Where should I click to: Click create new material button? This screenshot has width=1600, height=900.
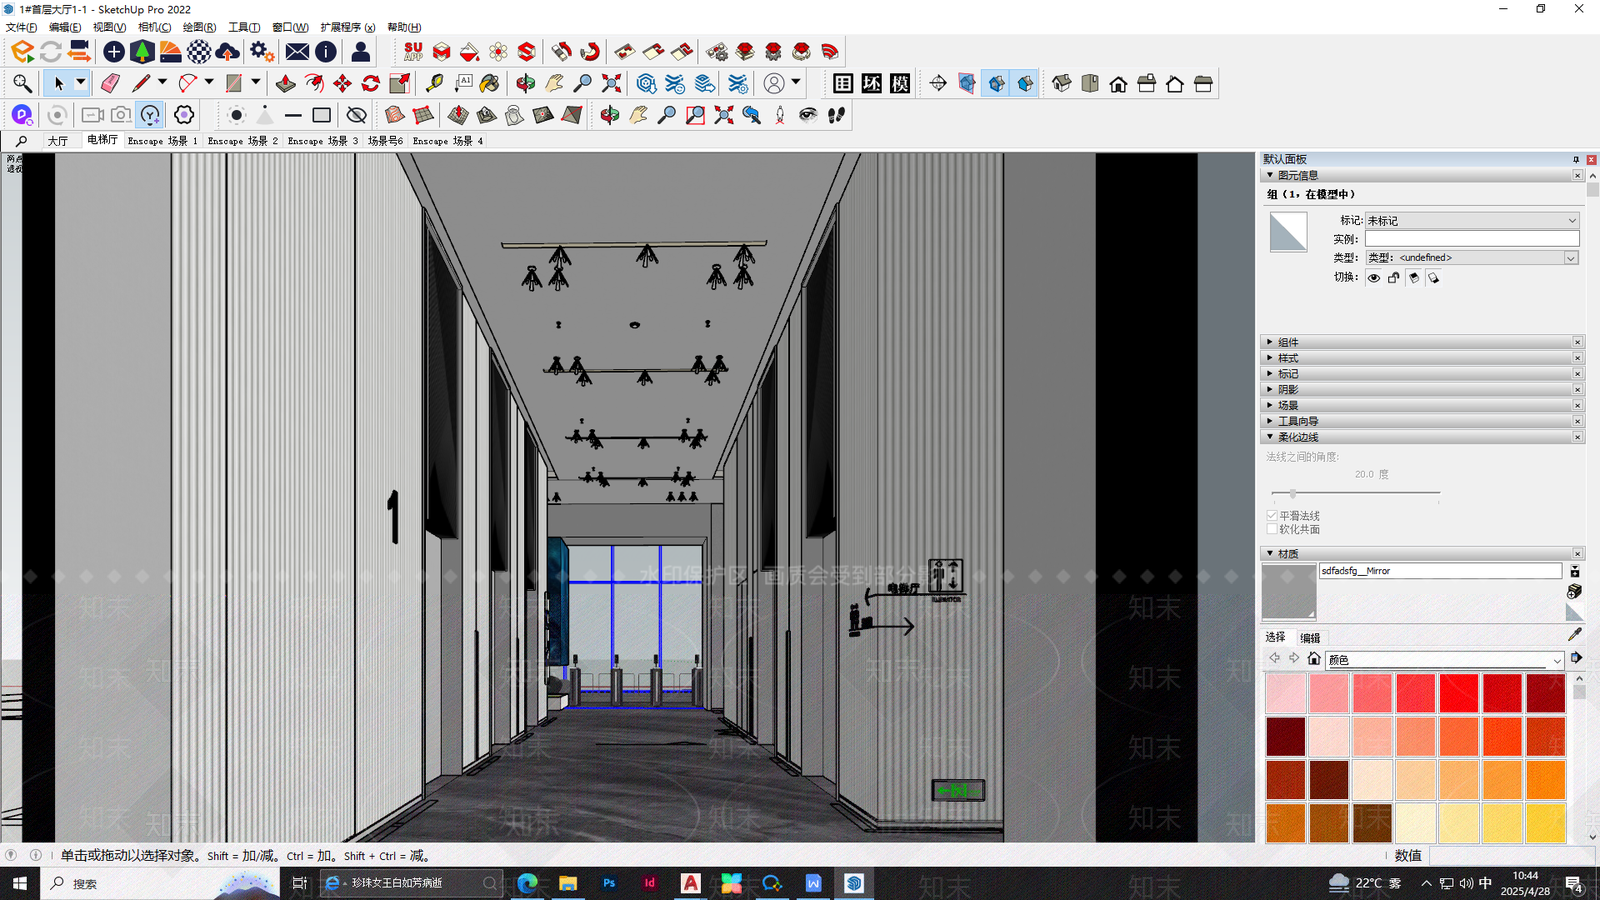click(x=1574, y=592)
